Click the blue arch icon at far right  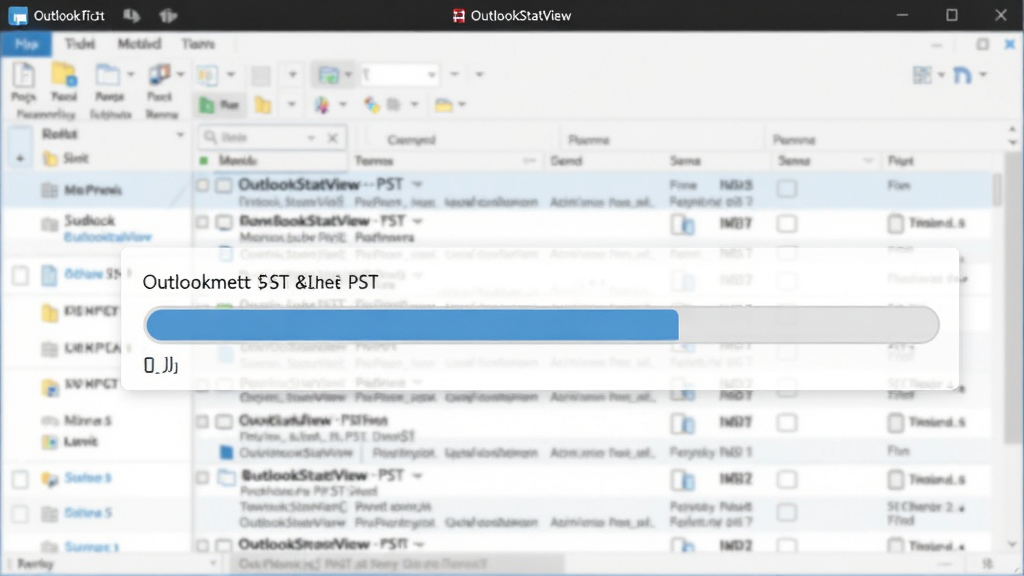[962, 75]
